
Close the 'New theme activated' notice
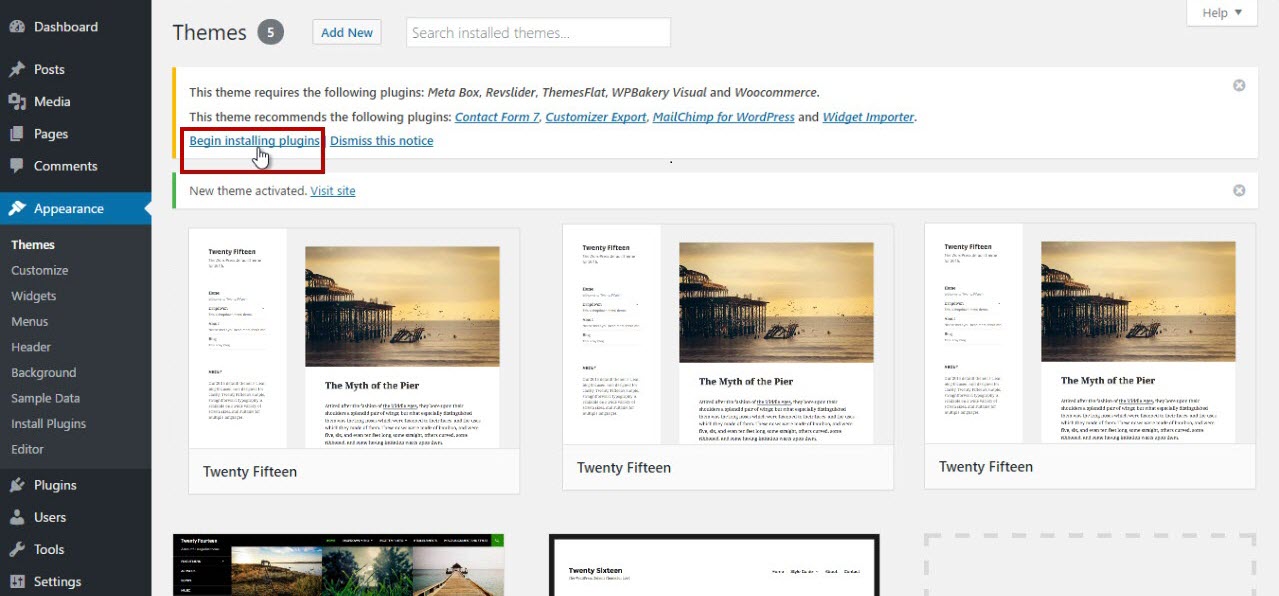tap(1239, 191)
